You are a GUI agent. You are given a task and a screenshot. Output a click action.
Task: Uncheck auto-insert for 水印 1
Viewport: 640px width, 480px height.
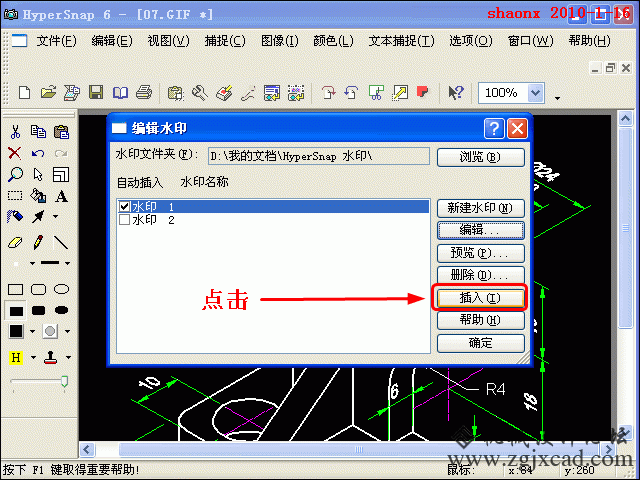coord(124,207)
